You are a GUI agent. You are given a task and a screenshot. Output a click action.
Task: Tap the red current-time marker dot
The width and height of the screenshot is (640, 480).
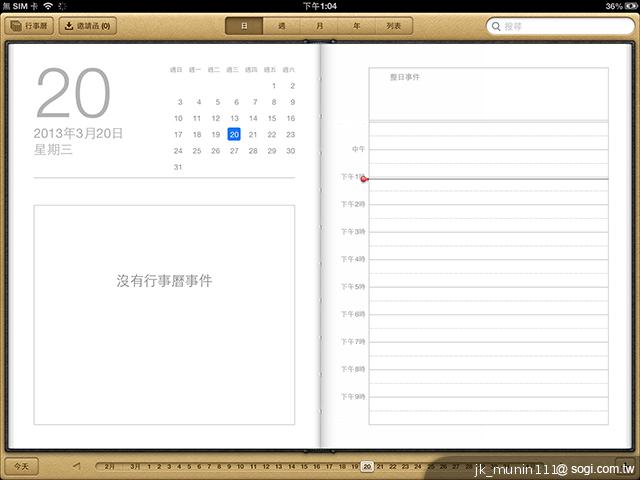(364, 179)
